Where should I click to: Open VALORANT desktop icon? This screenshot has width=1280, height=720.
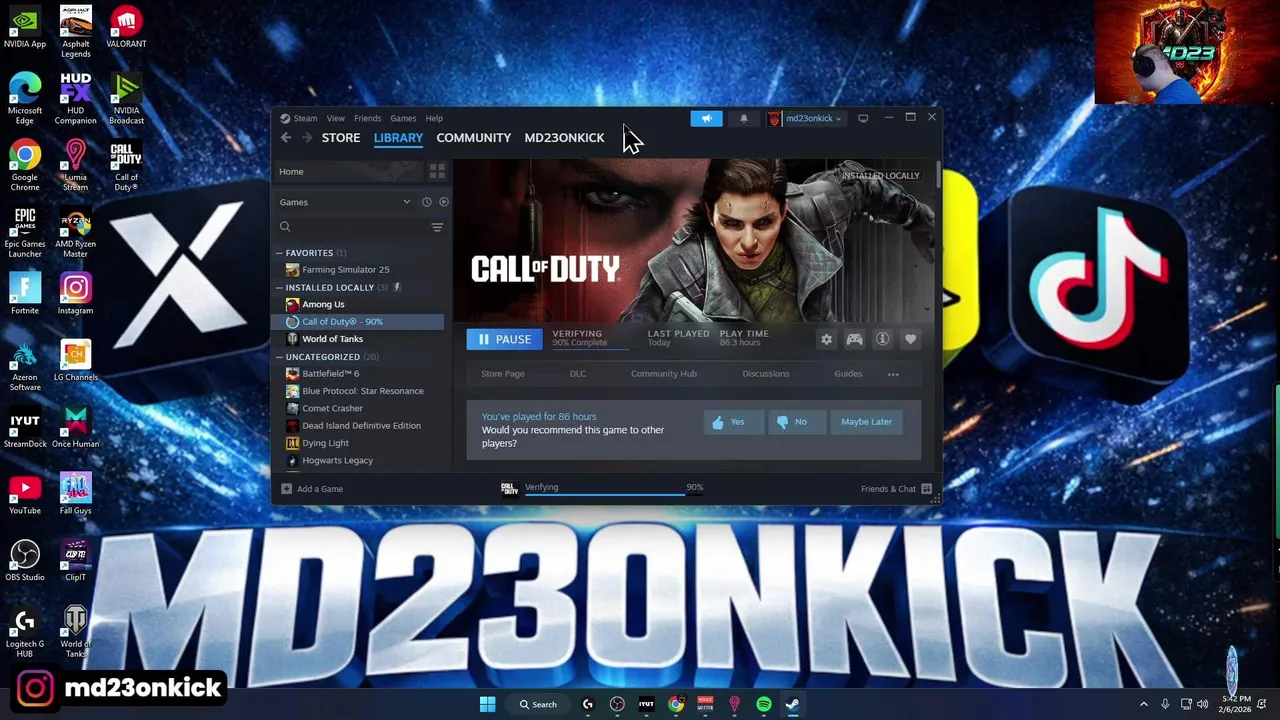[126, 27]
